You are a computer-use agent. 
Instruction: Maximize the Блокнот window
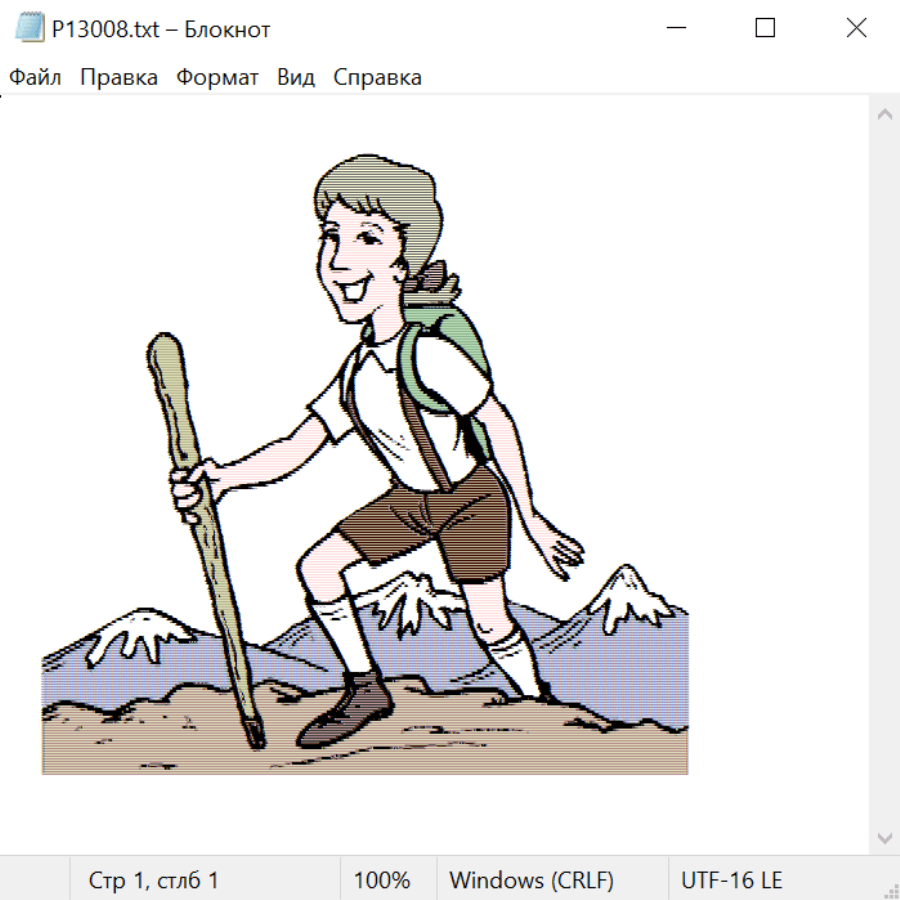click(x=765, y=29)
